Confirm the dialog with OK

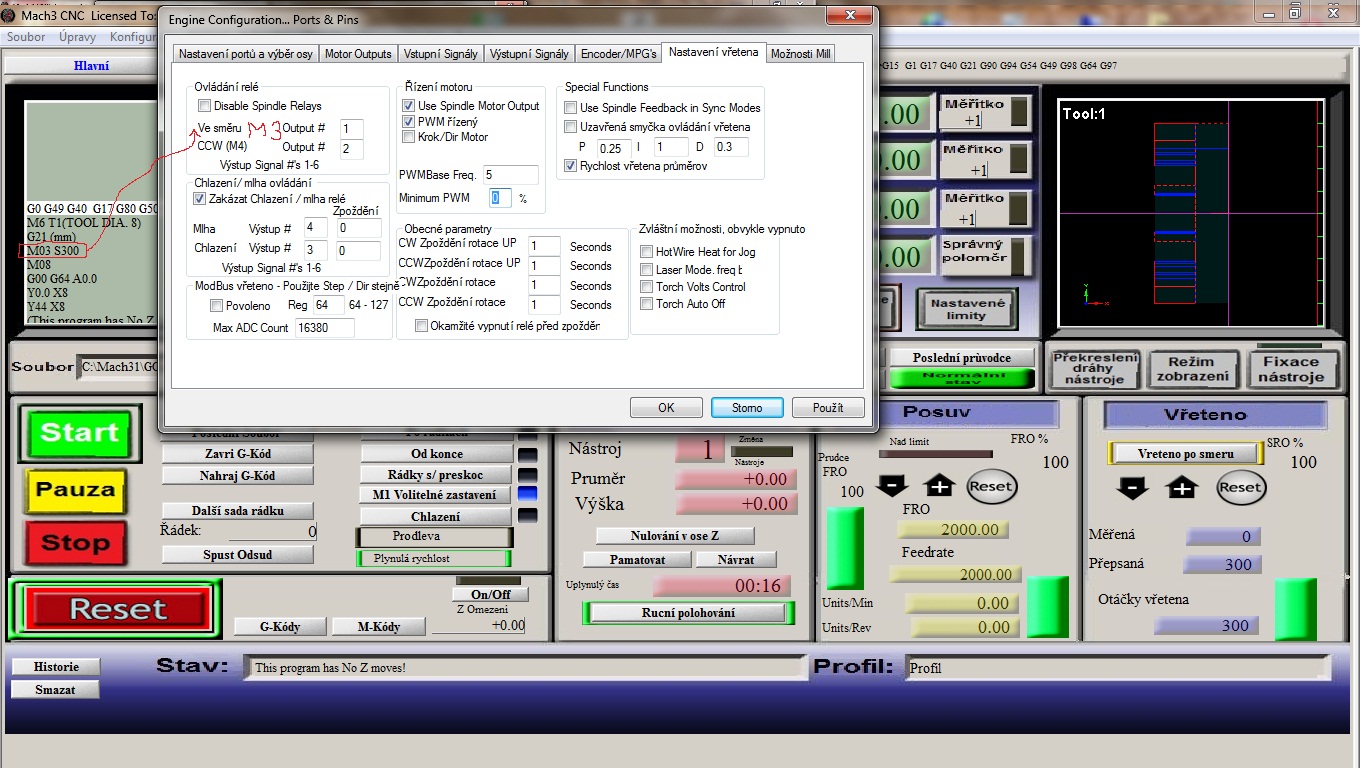[x=666, y=408]
